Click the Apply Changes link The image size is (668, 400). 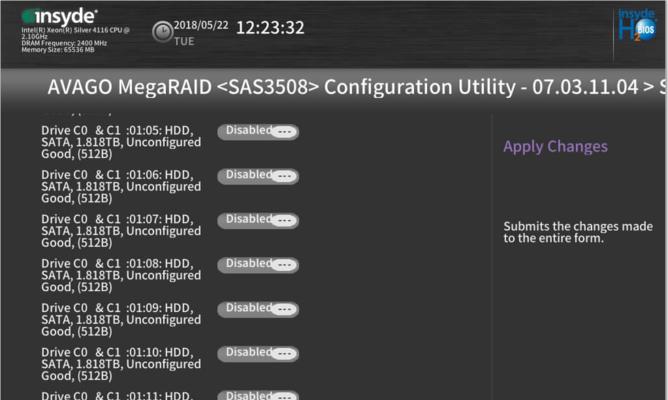tap(556, 147)
